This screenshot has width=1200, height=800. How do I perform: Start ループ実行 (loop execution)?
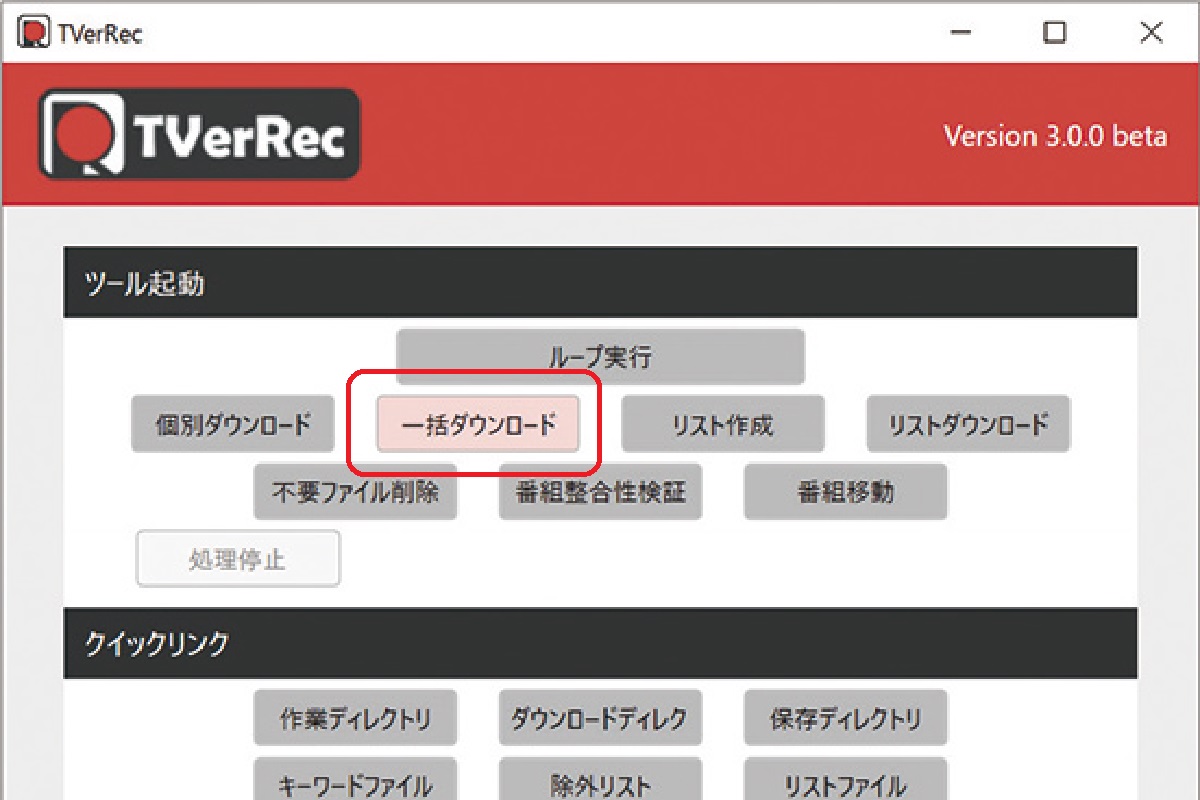tap(599, 357)
